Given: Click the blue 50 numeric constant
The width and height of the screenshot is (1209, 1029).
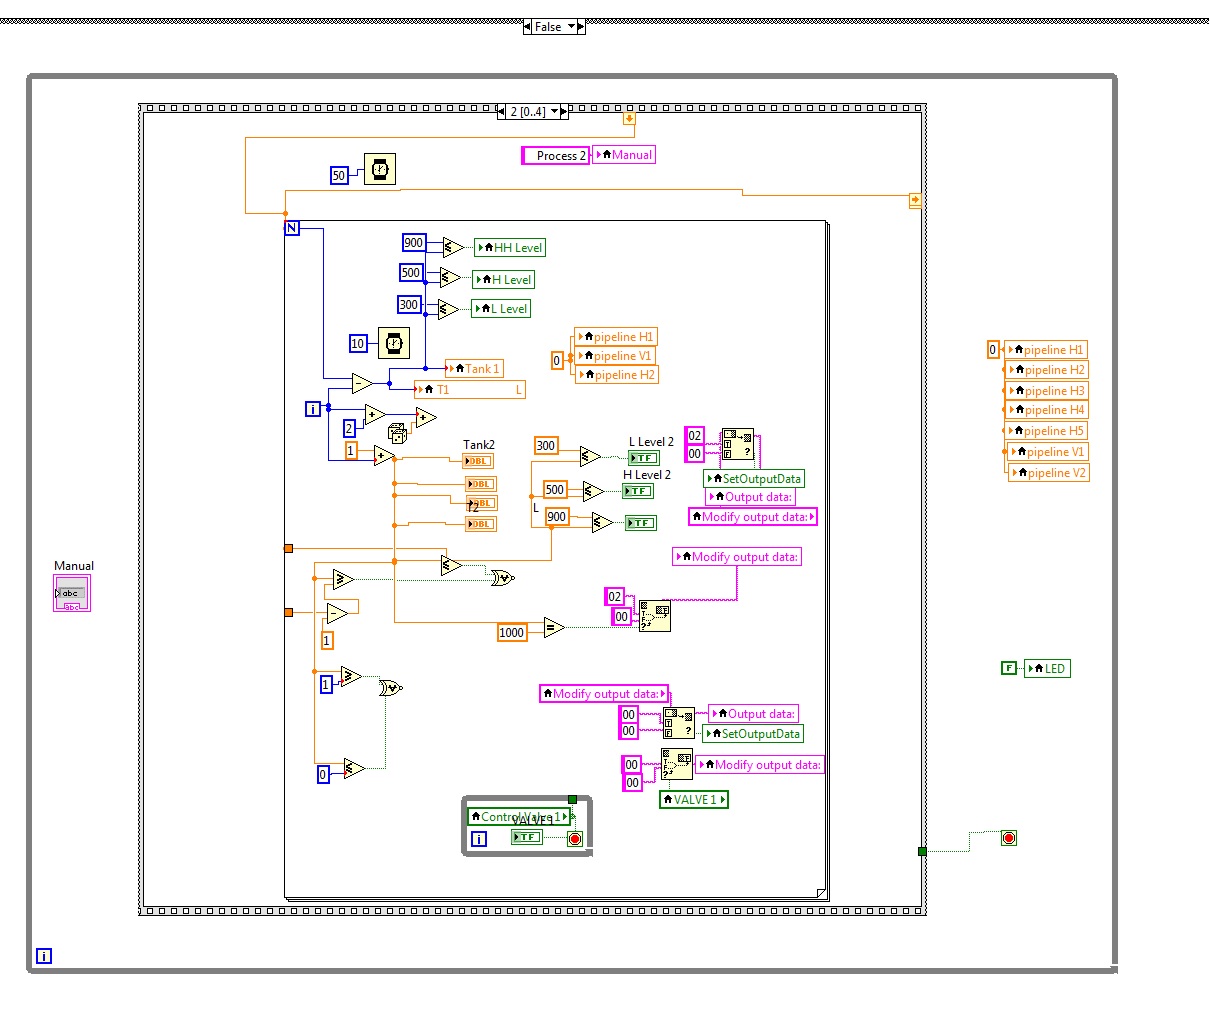Looking at the screenshot, I should 339,176.
